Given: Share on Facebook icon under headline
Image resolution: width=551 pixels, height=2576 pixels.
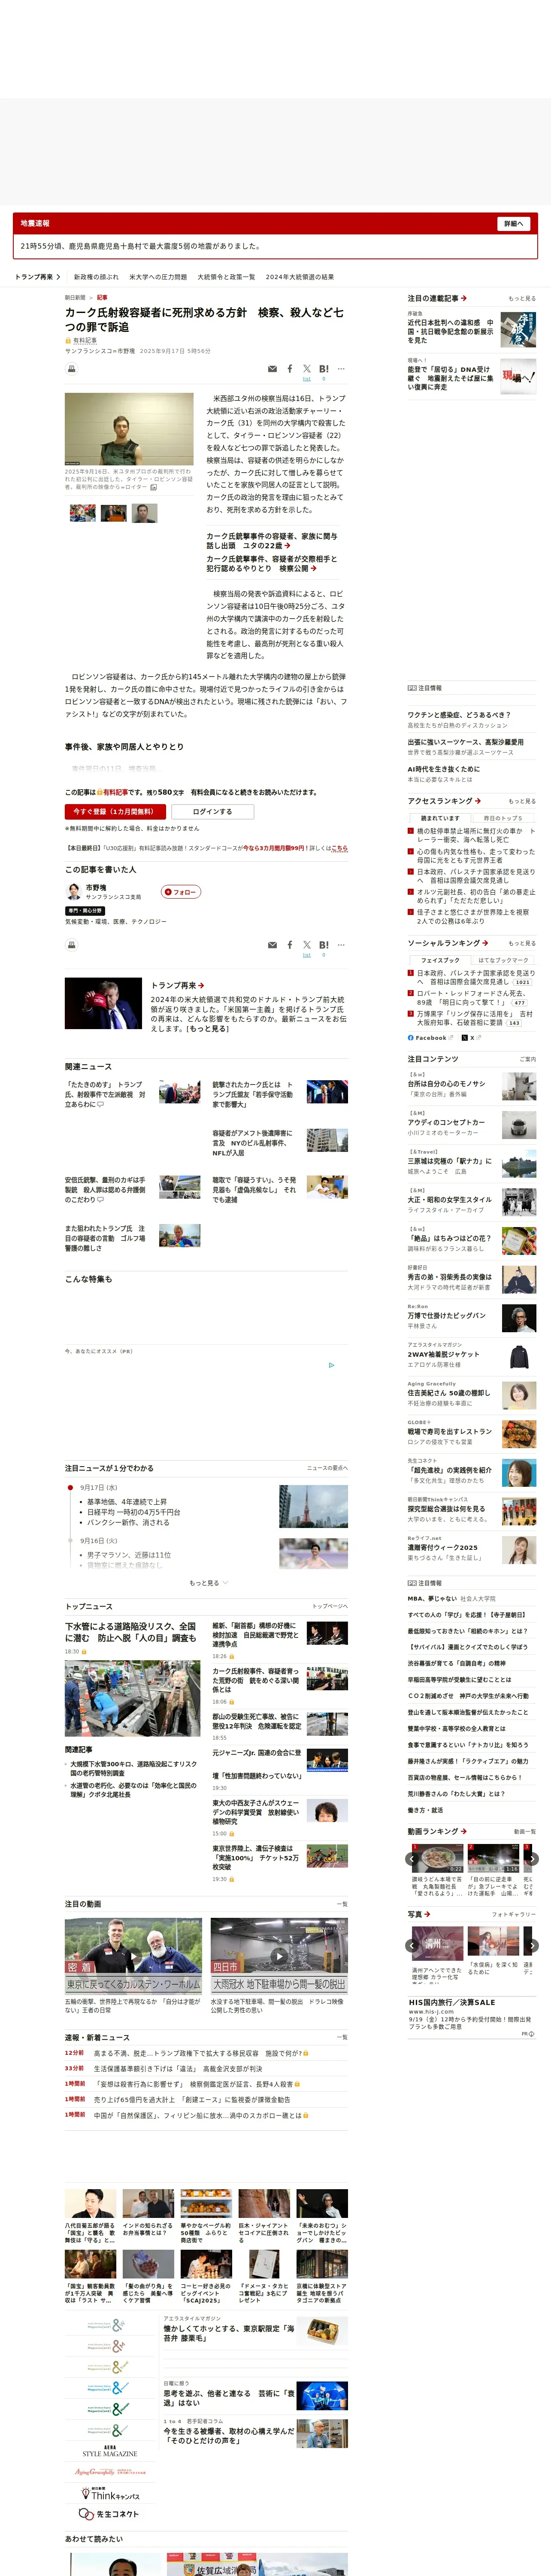Looking at the screenshot, I should (x=290, y=369).
